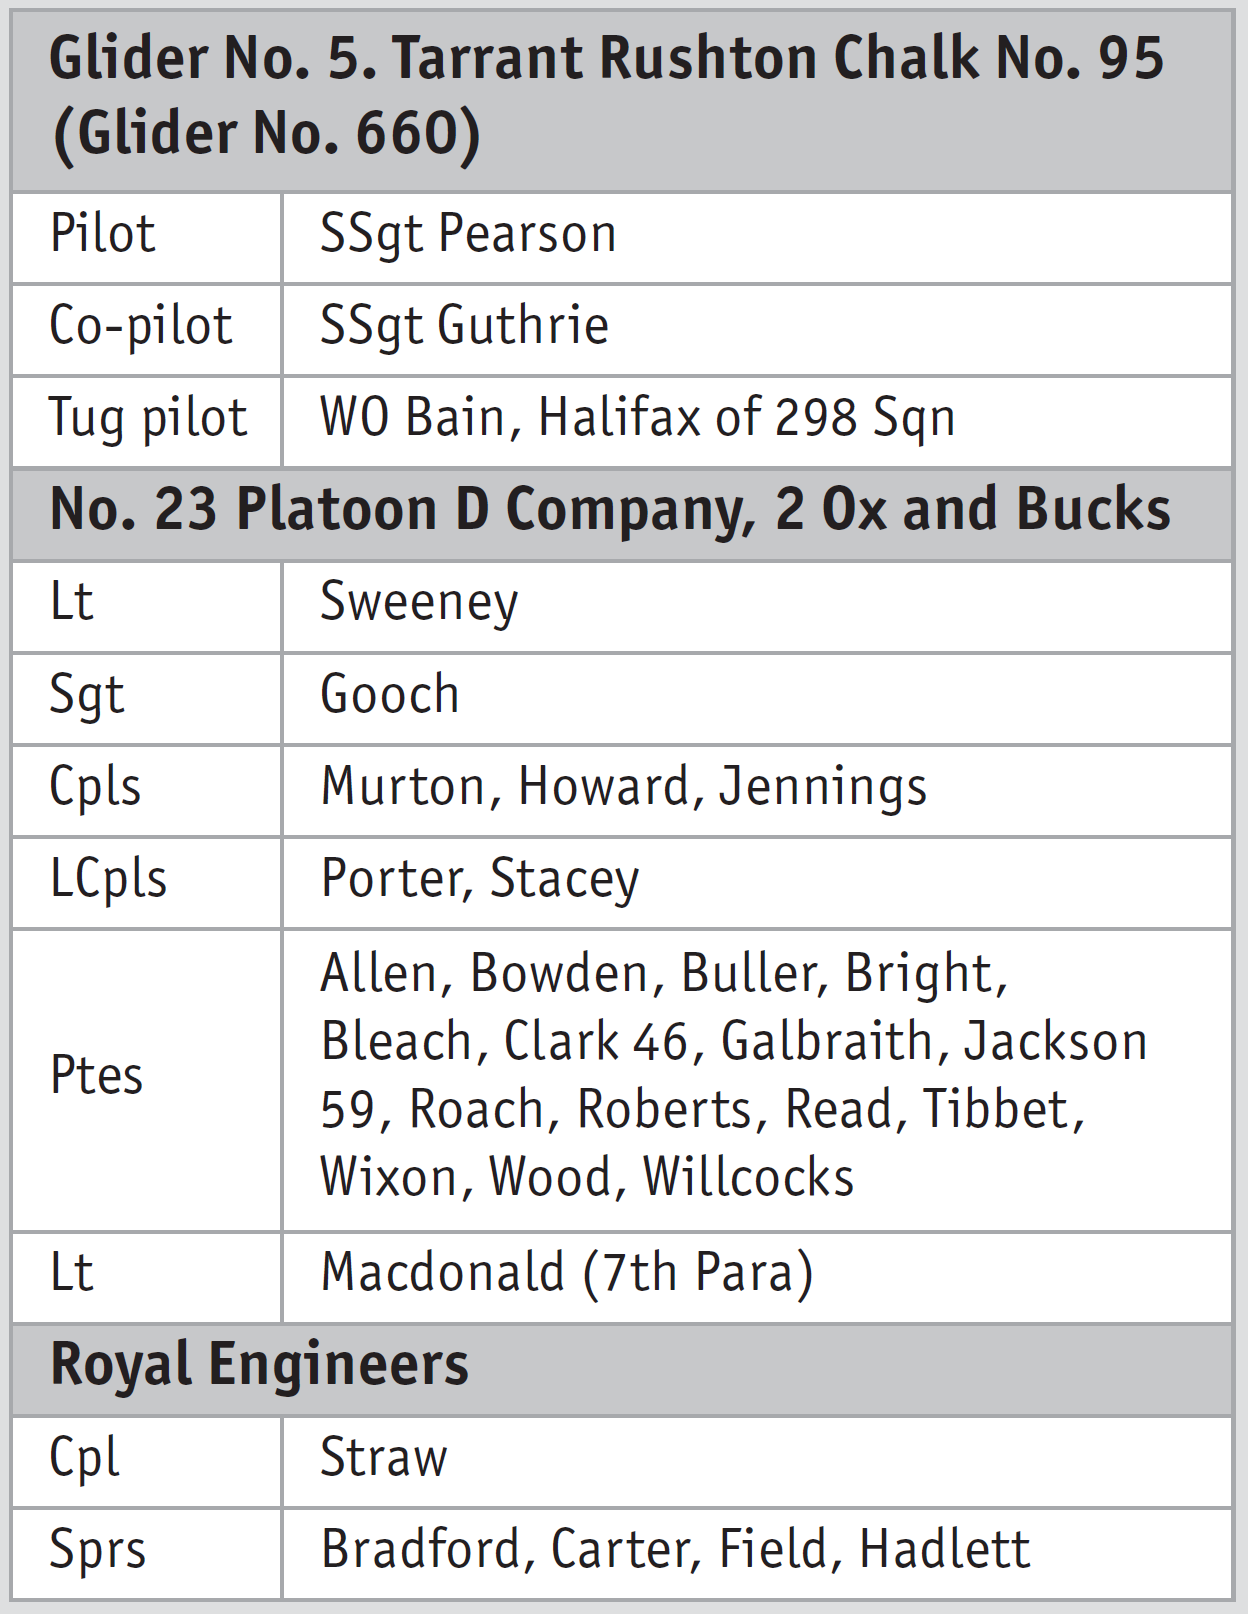Click the Sprs Bradford, Carter, Field, Hadlett cell
Screen dimensions: 1248x1614
[x=675, y=1551]
